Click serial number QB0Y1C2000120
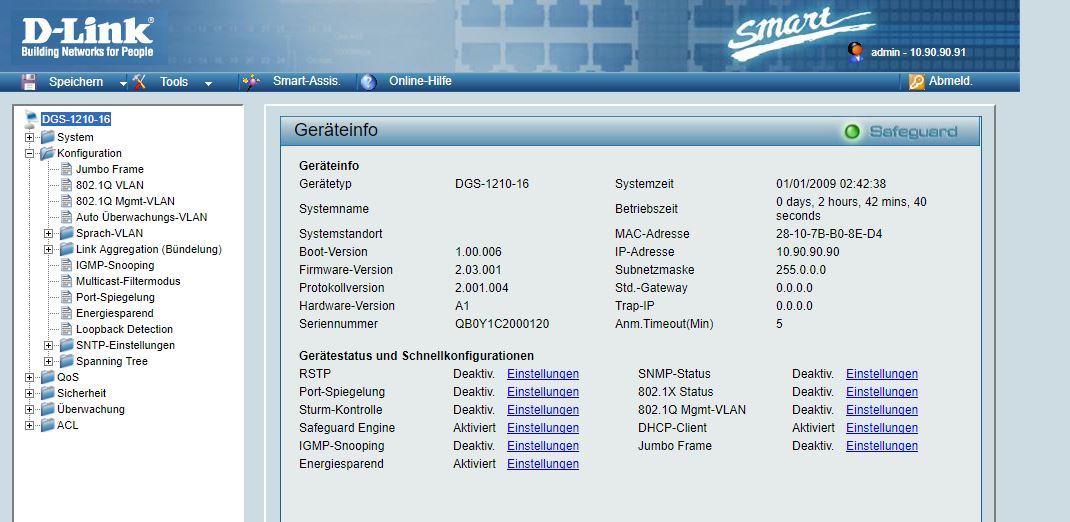The image size is (1070, 522). click(x=502, y=323)
